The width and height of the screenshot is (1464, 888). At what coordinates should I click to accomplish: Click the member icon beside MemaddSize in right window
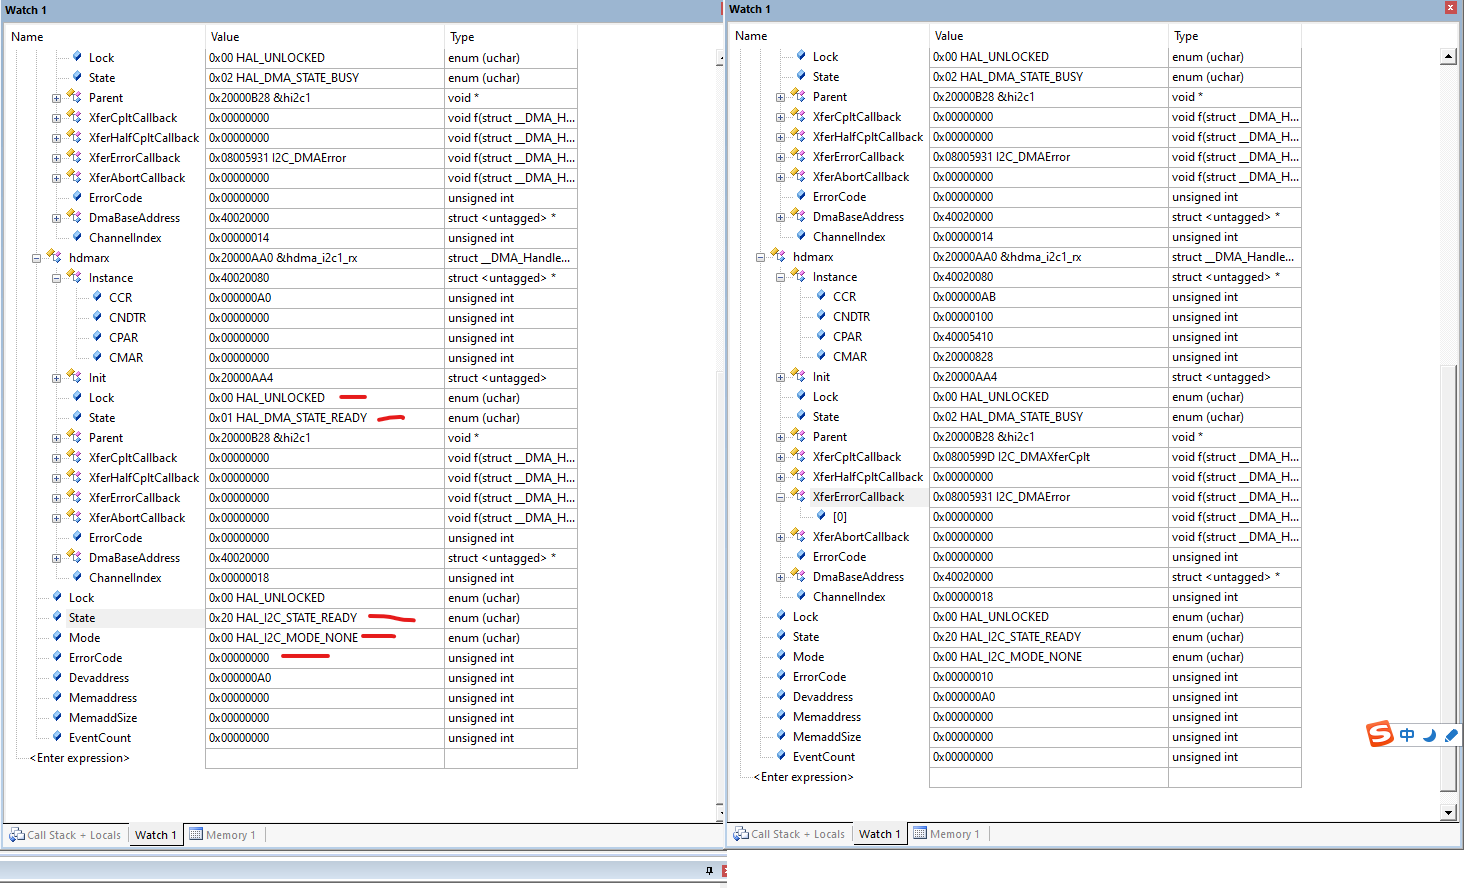[781, 736]
